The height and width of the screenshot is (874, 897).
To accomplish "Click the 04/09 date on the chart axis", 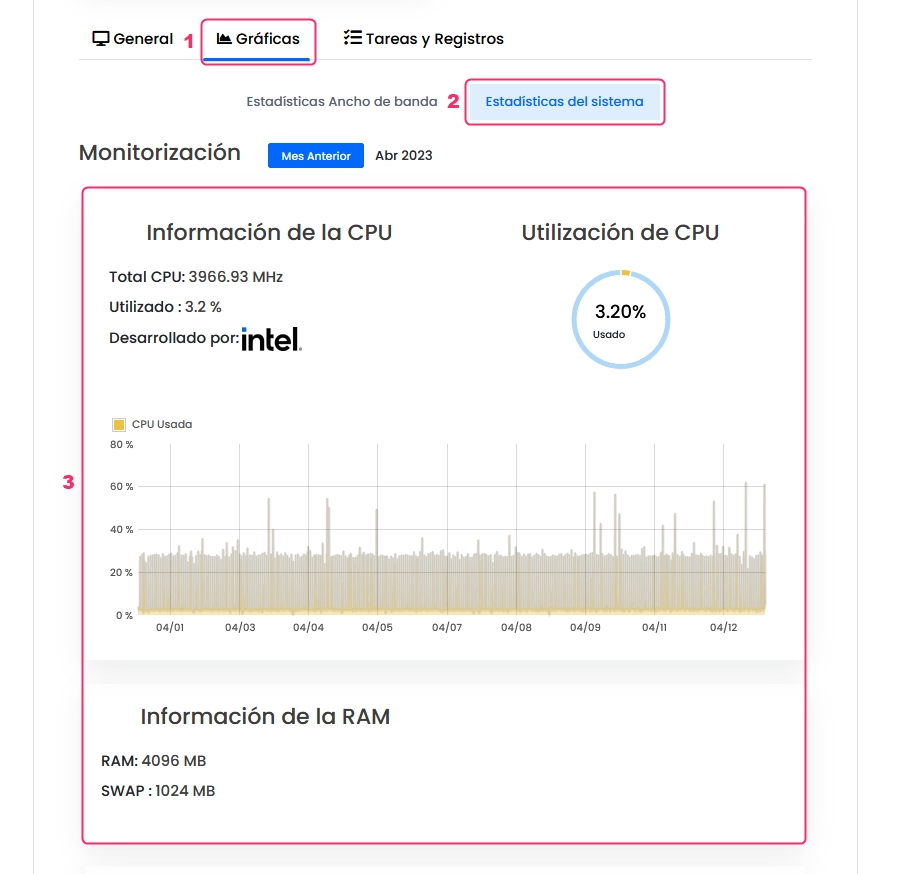I will tap(585, 628).
